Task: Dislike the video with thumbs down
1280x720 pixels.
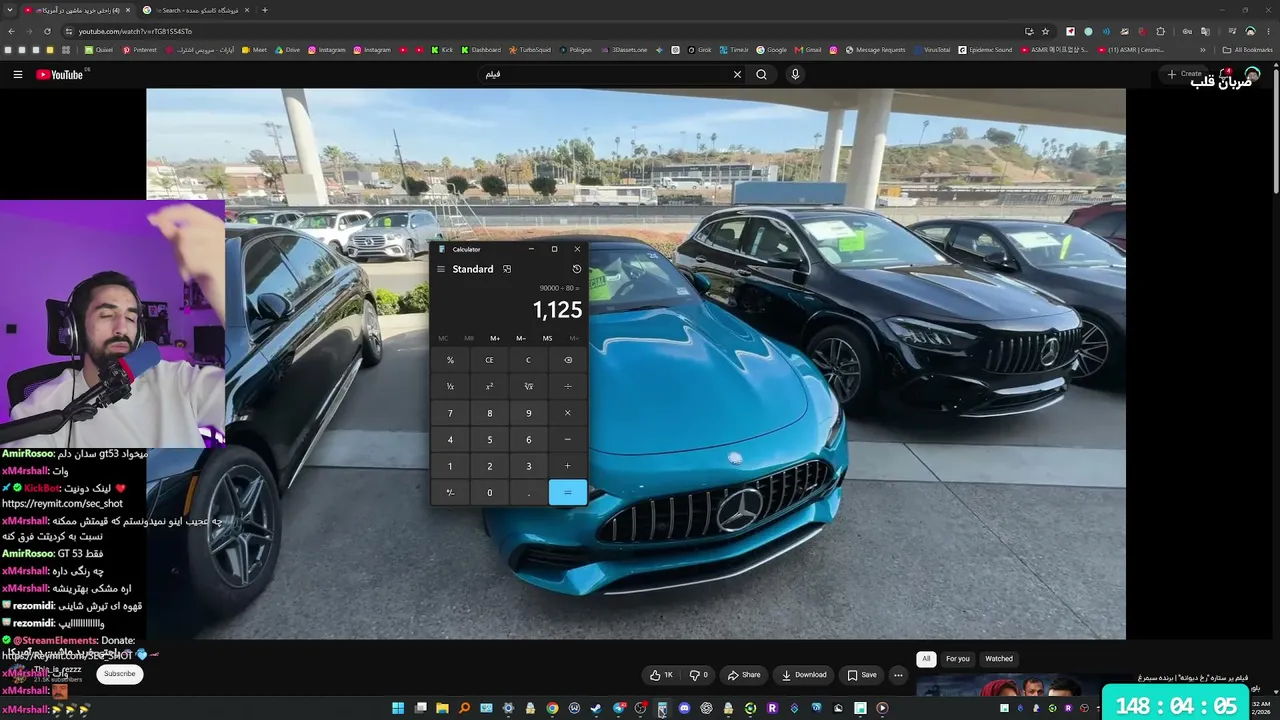Action: 699,675
